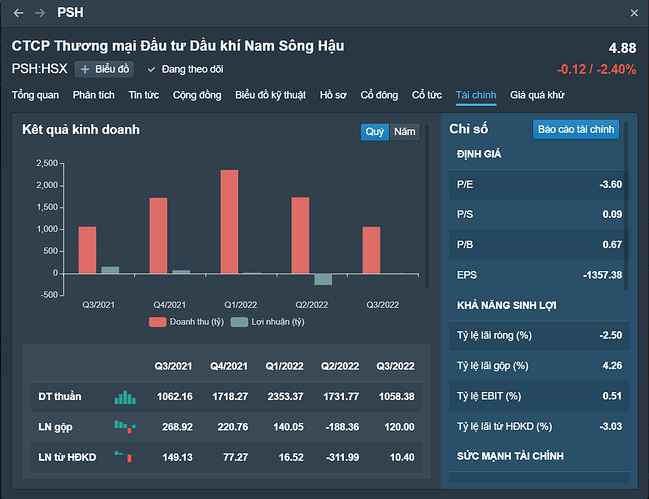Click the LN từ HĐKD sparkline icon
This screenshot has height=499, width=649.
125,457
